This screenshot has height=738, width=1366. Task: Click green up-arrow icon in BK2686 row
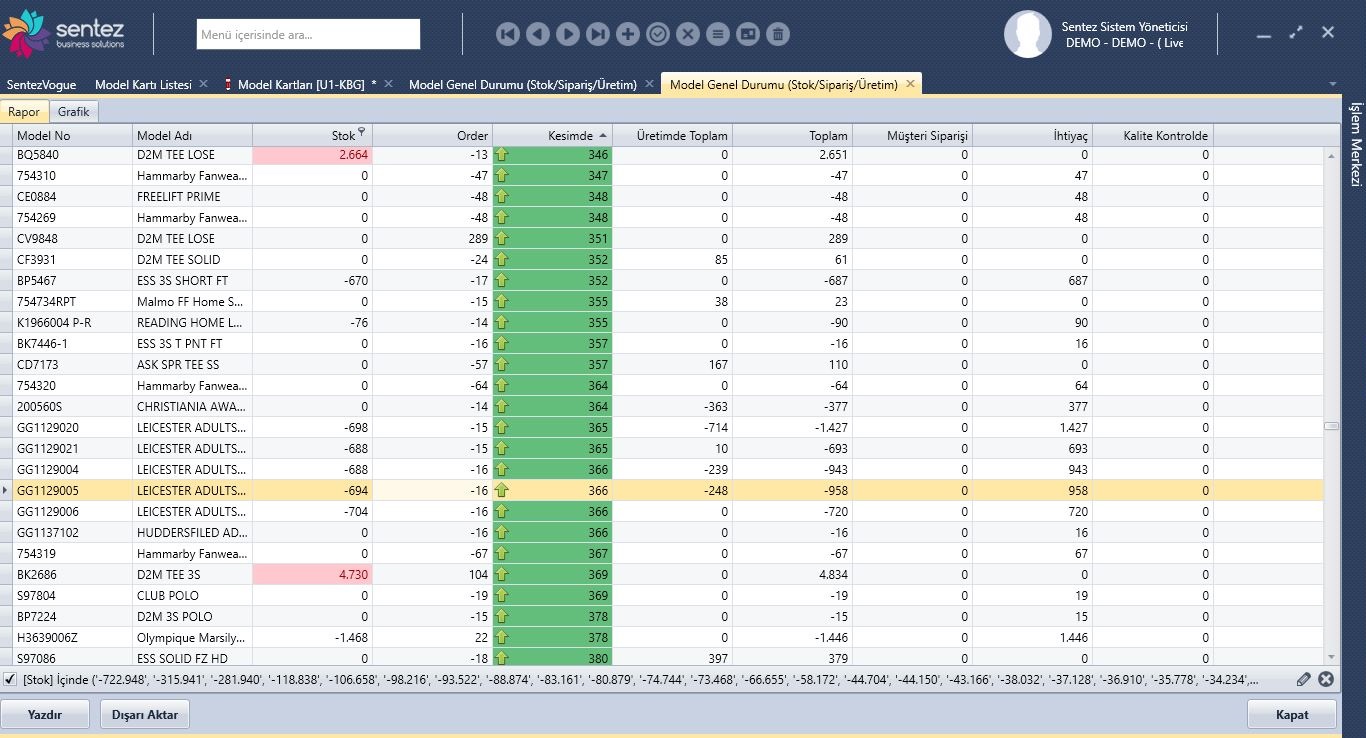[502, 575]
